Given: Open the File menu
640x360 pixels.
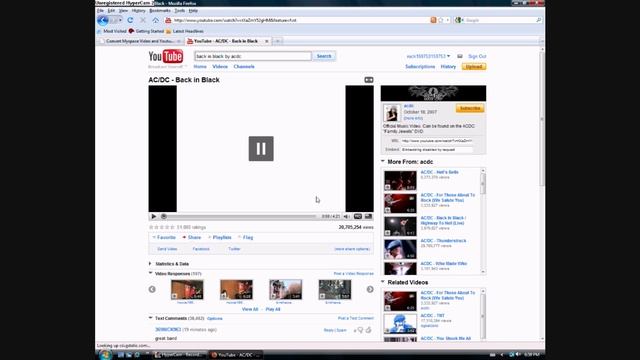Looking at the screenshot, I should [100, 11].
